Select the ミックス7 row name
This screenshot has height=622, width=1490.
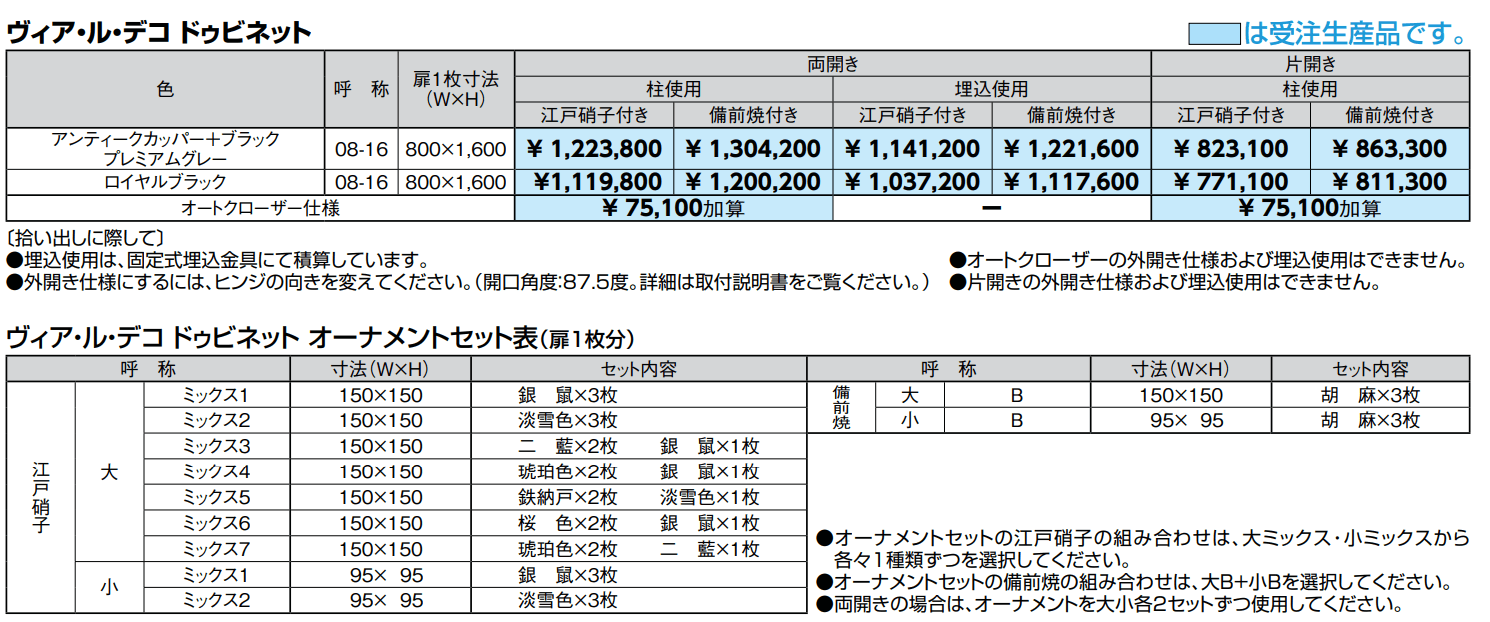(216, 550)
